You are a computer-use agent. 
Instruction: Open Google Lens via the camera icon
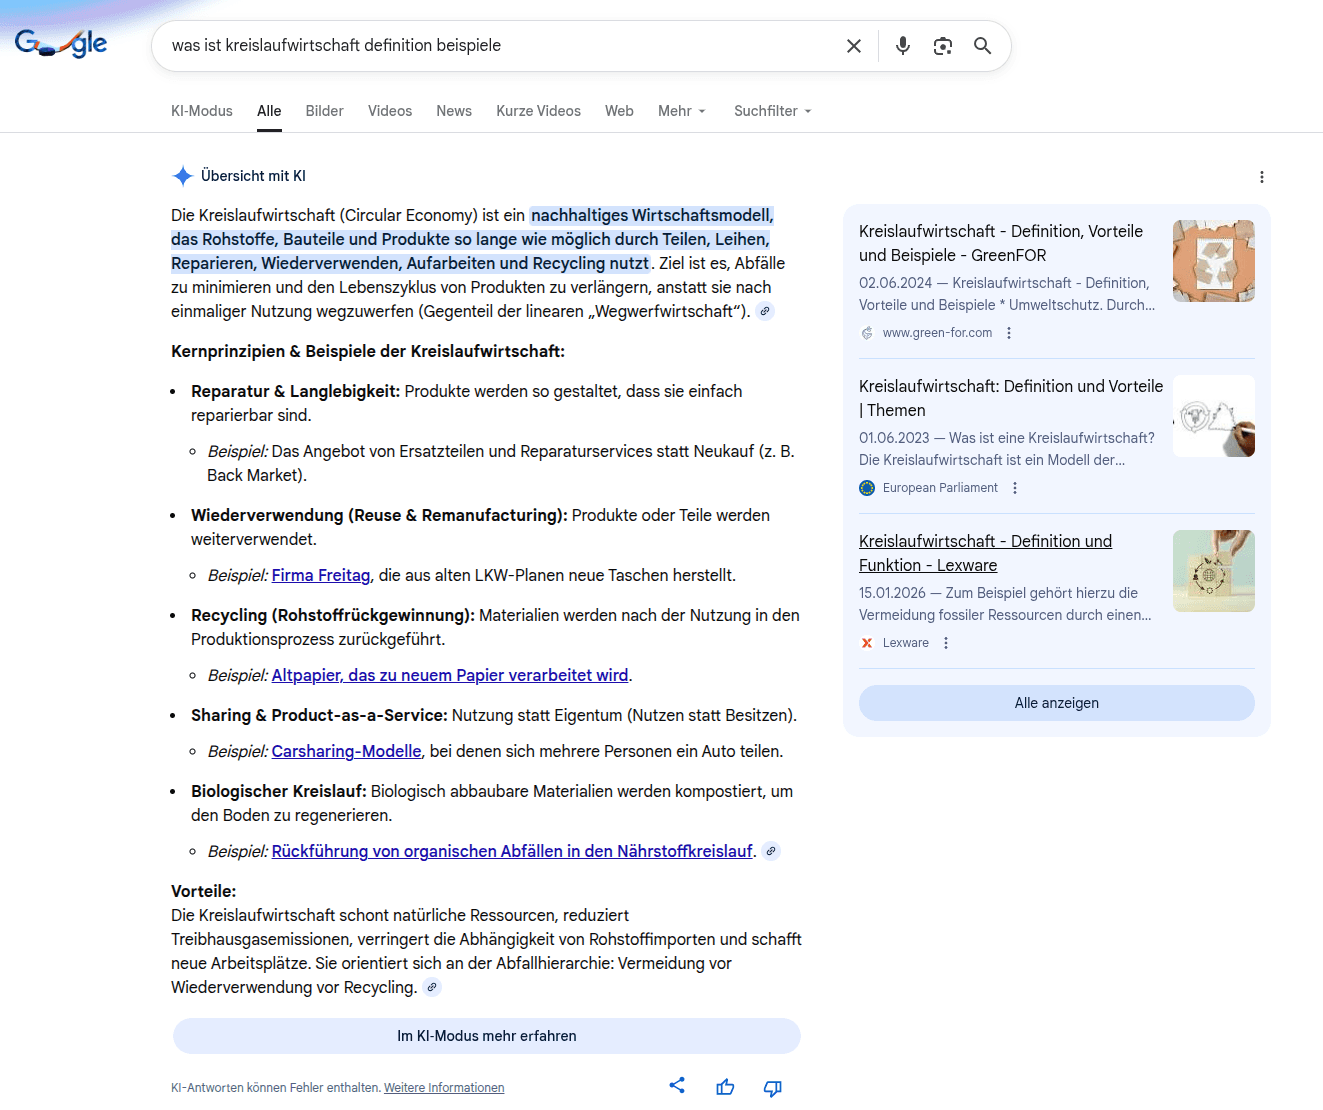[942, 45]
